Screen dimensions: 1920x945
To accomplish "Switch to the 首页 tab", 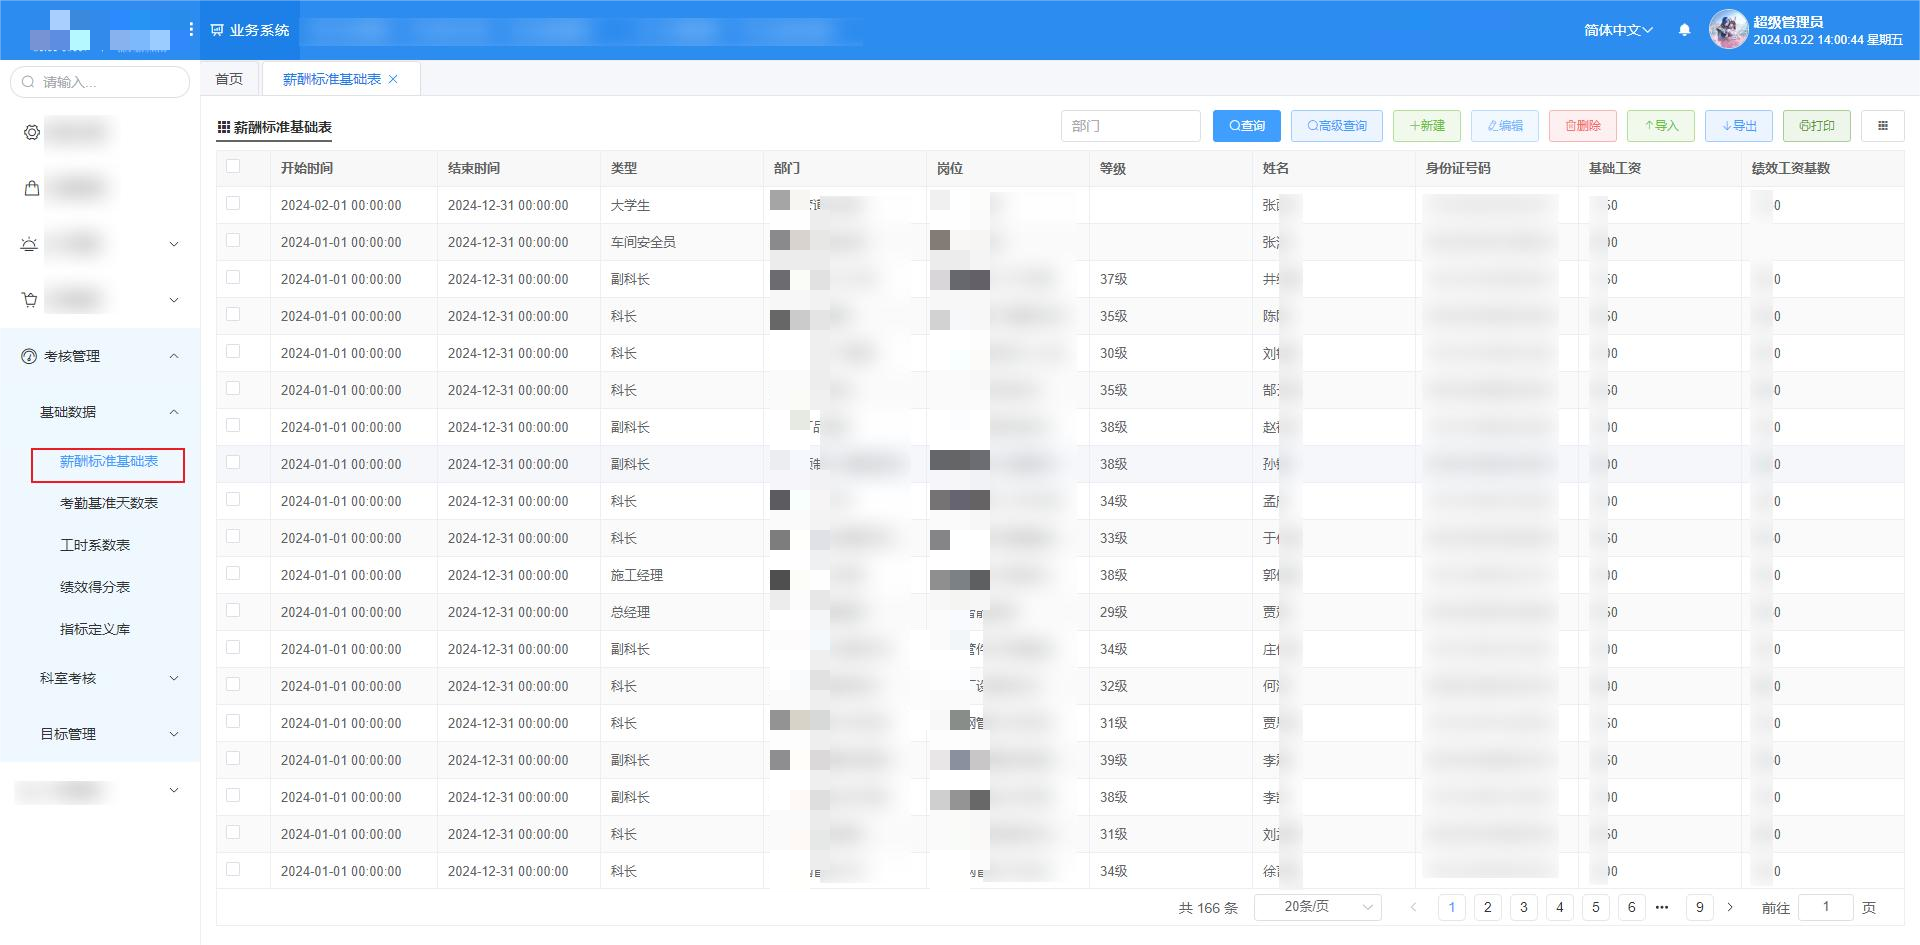I will click(x=229, y=79).
